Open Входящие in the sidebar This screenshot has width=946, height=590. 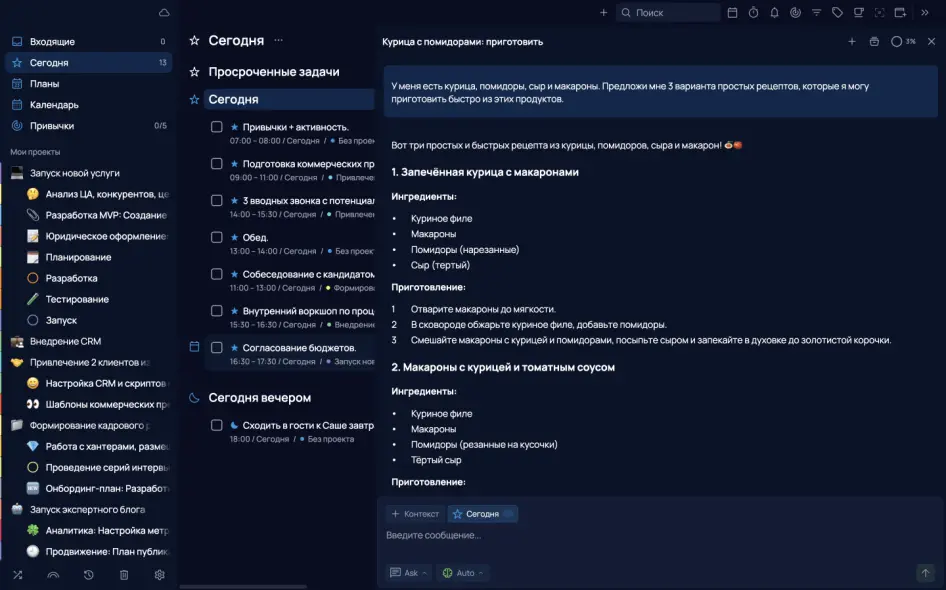[x=52, y=42]
